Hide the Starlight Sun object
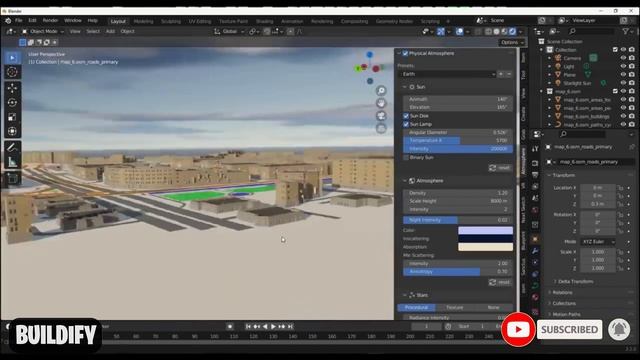Image resolution: width=640 pixels, height=360 pixels. pos(623,83)
